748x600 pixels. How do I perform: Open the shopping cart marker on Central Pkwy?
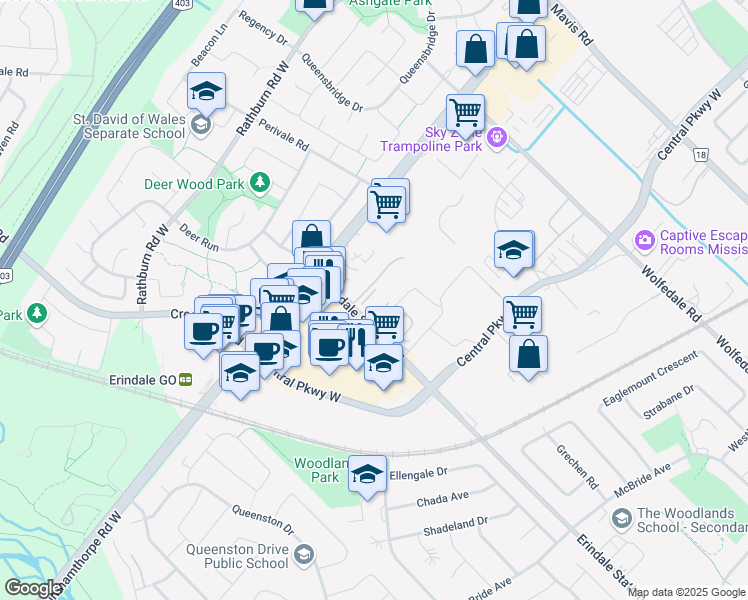pos(522,315)
